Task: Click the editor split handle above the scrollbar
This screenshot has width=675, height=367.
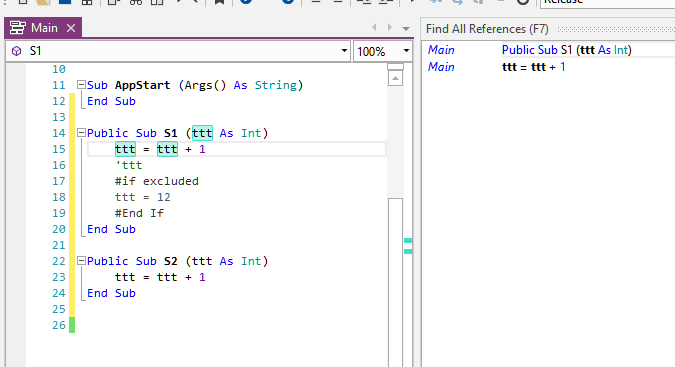Action: click(x=395, y=67)
